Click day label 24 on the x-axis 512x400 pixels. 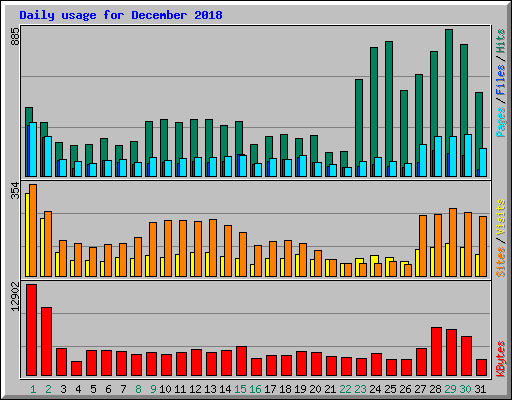click(x=375, y=389)
